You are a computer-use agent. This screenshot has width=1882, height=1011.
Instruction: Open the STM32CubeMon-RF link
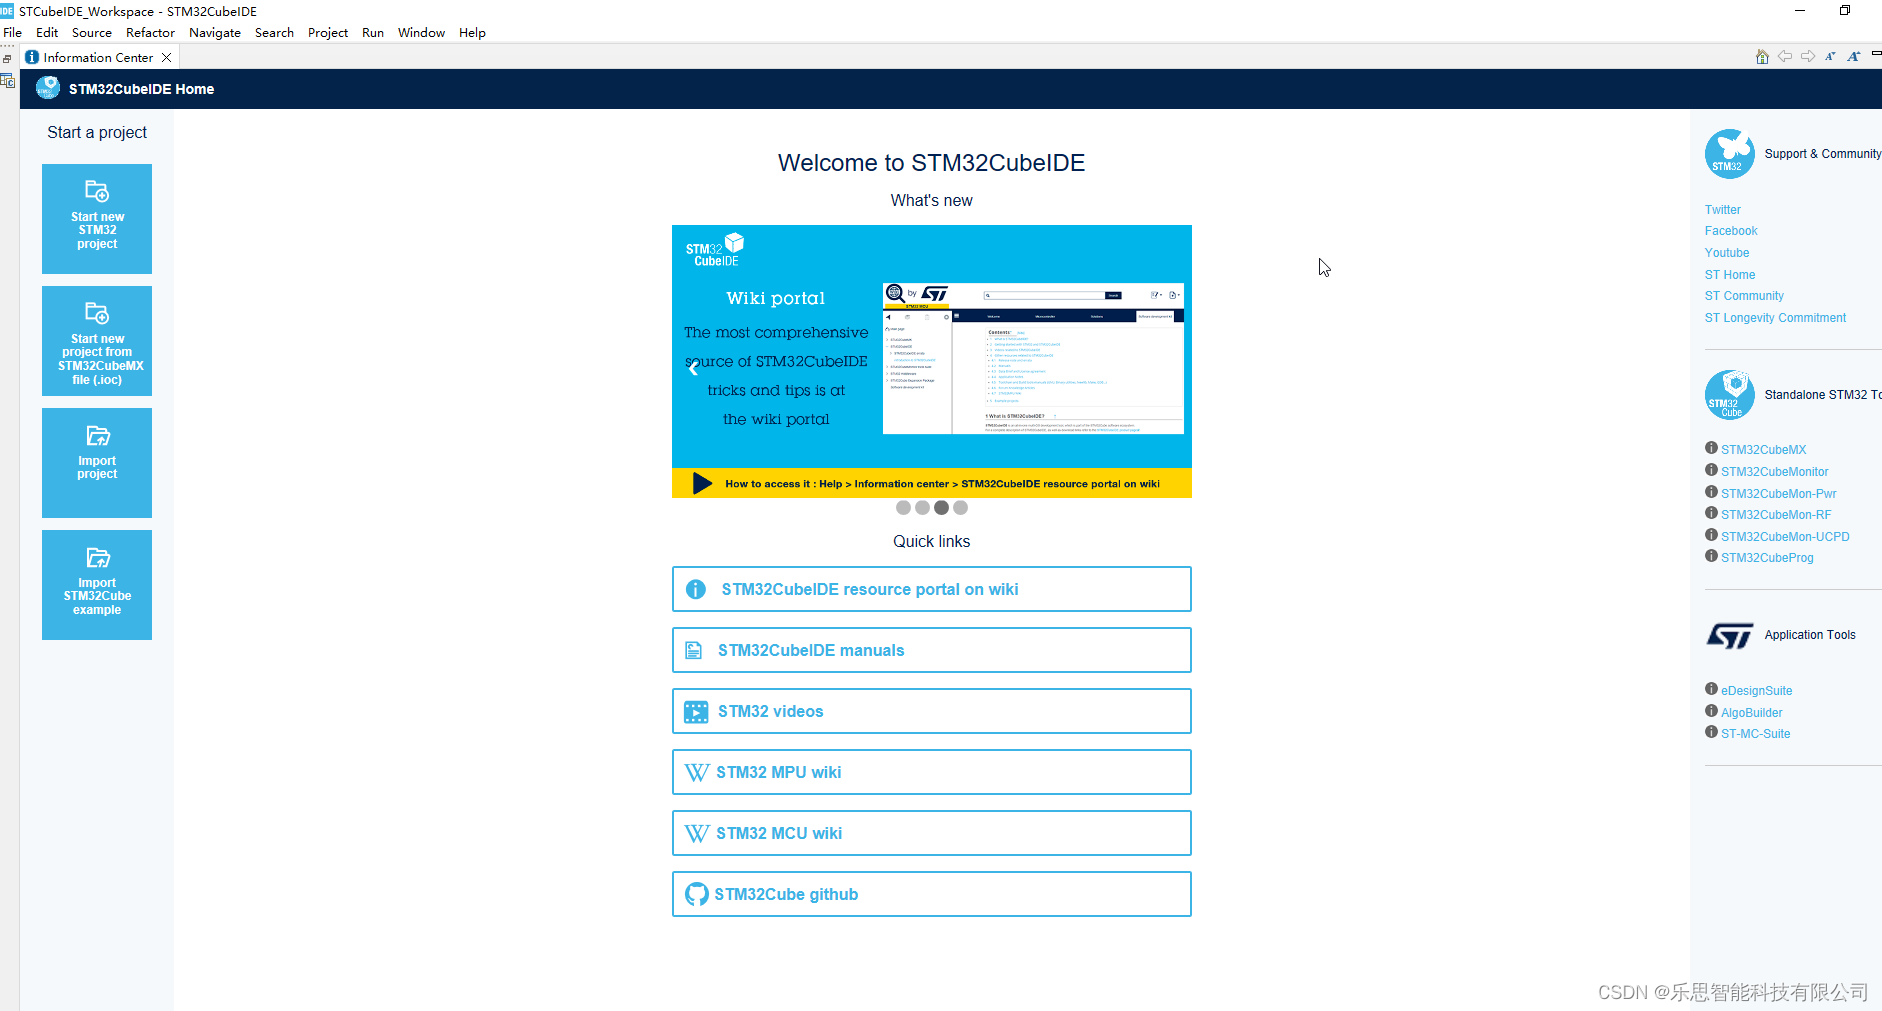(1776, 515)
